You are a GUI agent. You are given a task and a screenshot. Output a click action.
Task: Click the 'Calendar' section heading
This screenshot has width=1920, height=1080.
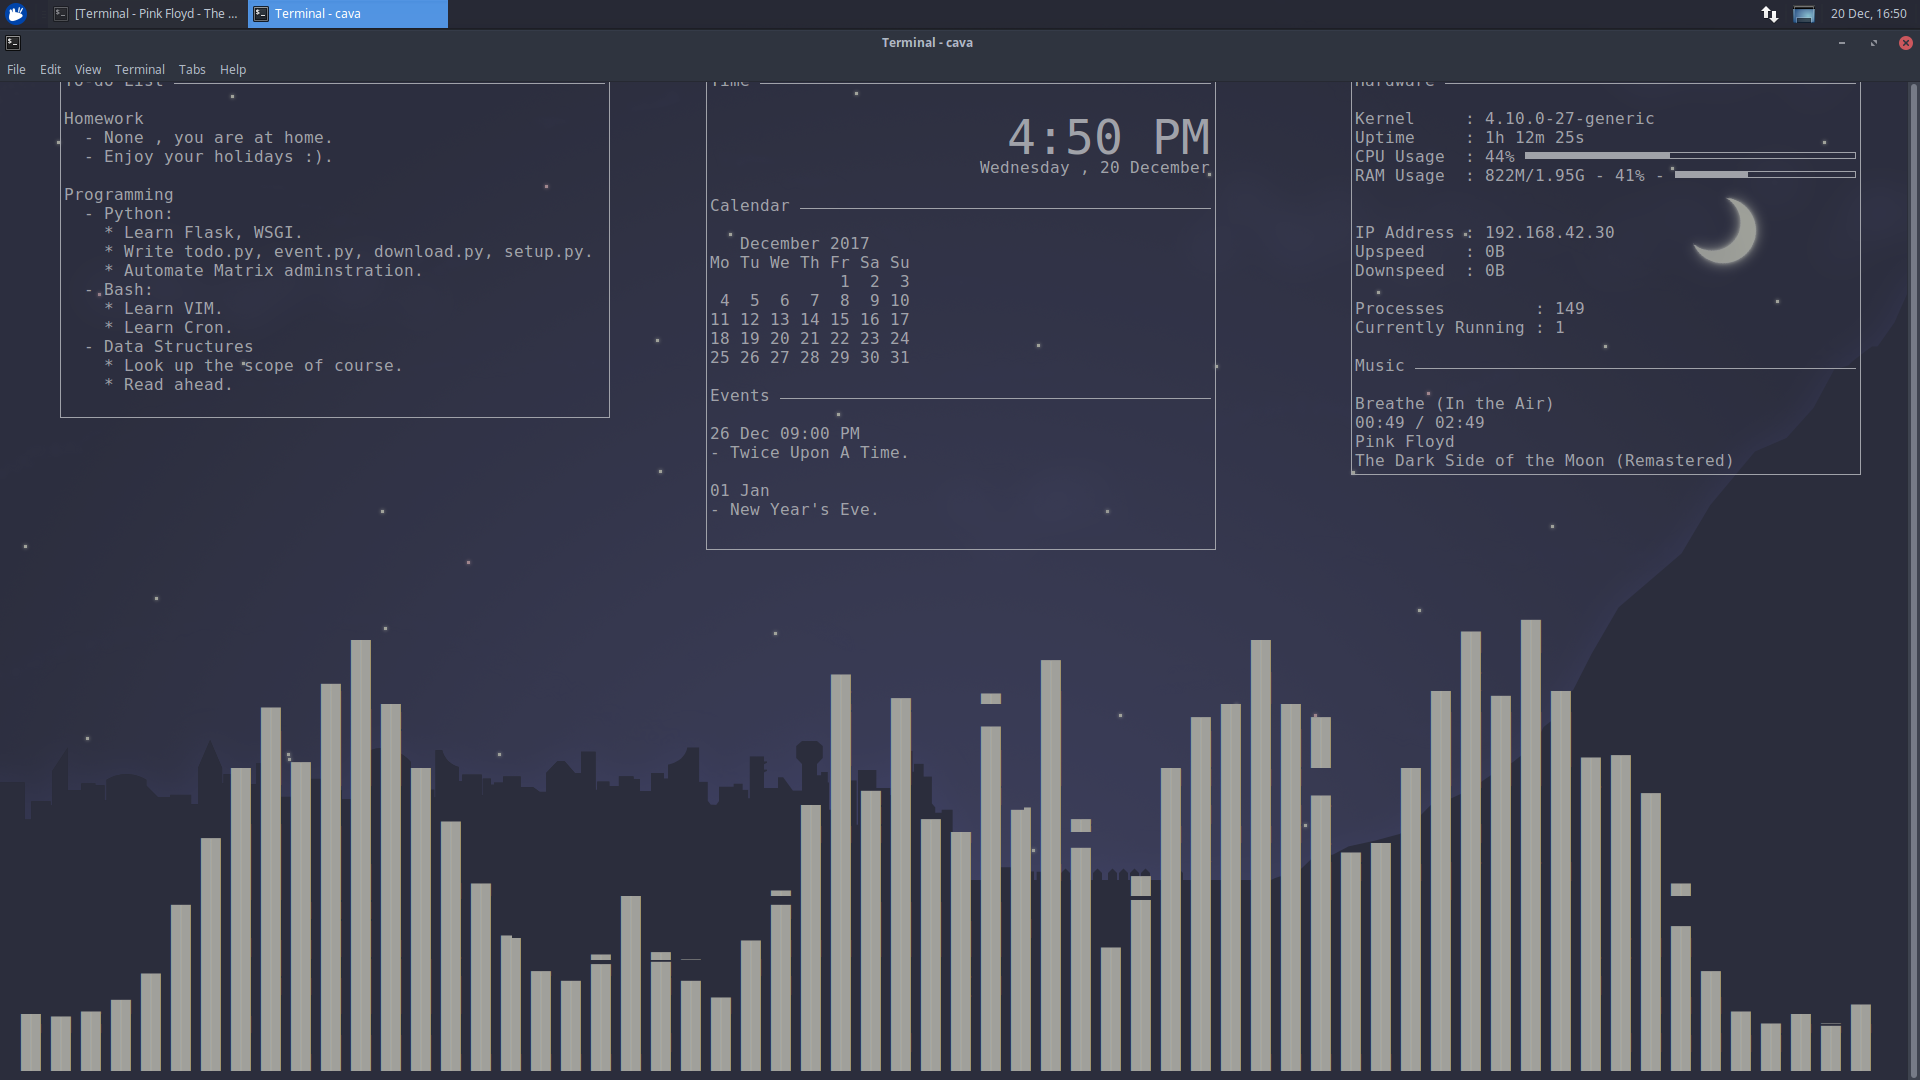749,205
